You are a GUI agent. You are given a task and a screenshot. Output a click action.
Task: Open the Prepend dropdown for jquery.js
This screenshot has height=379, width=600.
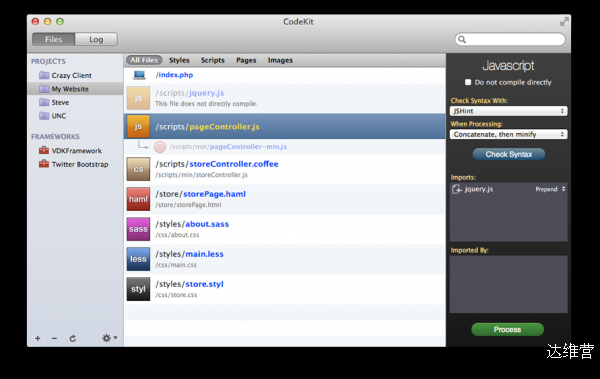(x=550, y=189)
